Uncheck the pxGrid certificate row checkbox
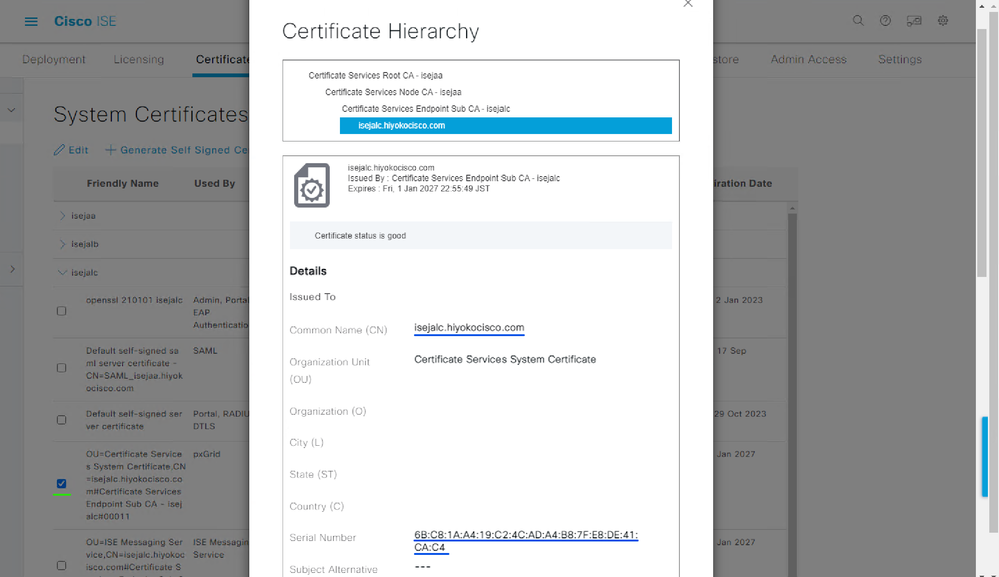This screenshot has height=577, width=999. click(61, 483)
